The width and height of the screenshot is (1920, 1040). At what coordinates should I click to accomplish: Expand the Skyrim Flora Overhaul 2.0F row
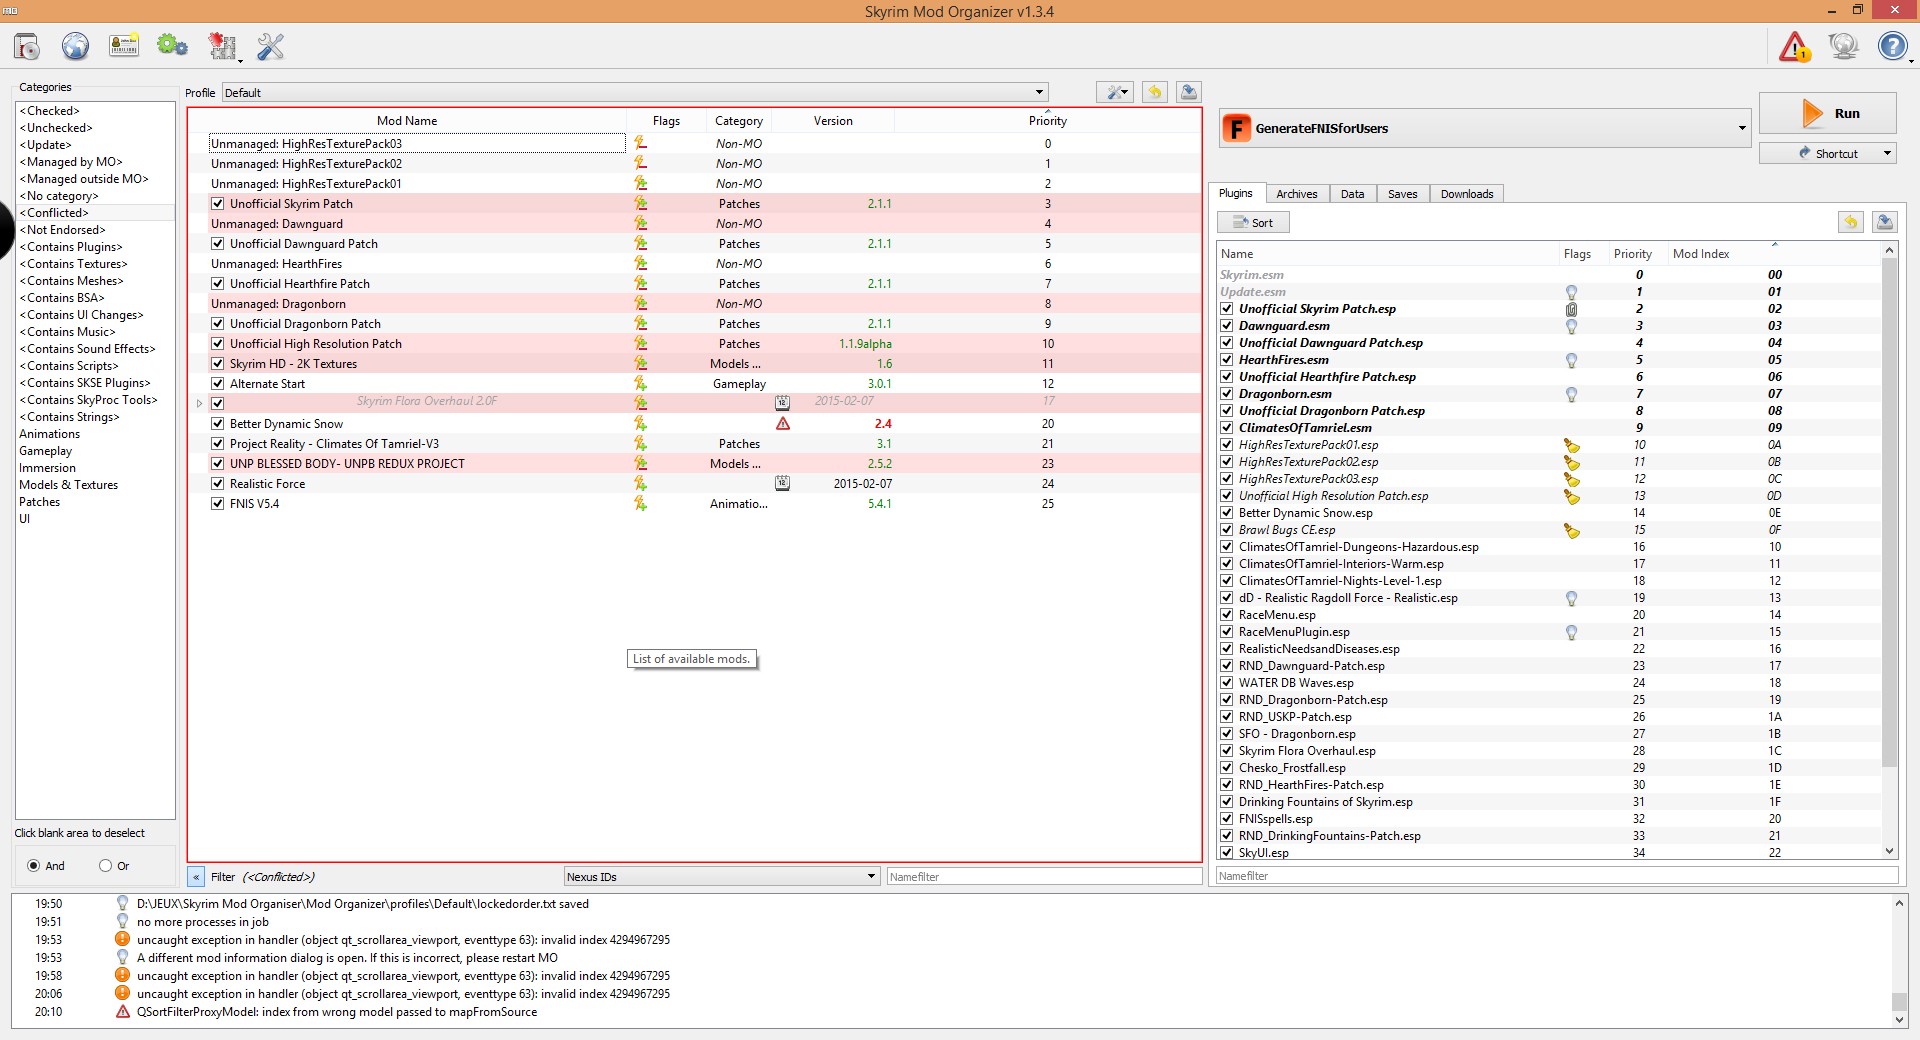click(199, 404)
